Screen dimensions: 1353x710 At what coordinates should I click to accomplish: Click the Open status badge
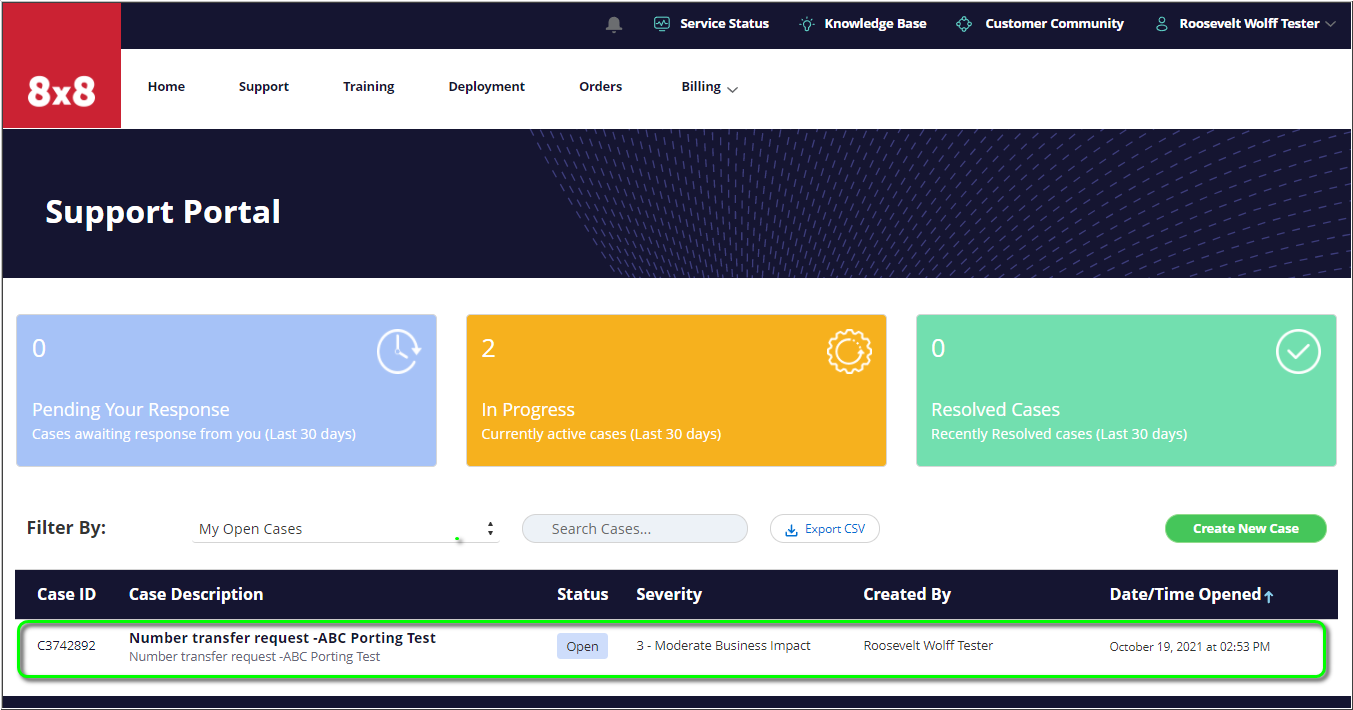(x=582, y=646)
